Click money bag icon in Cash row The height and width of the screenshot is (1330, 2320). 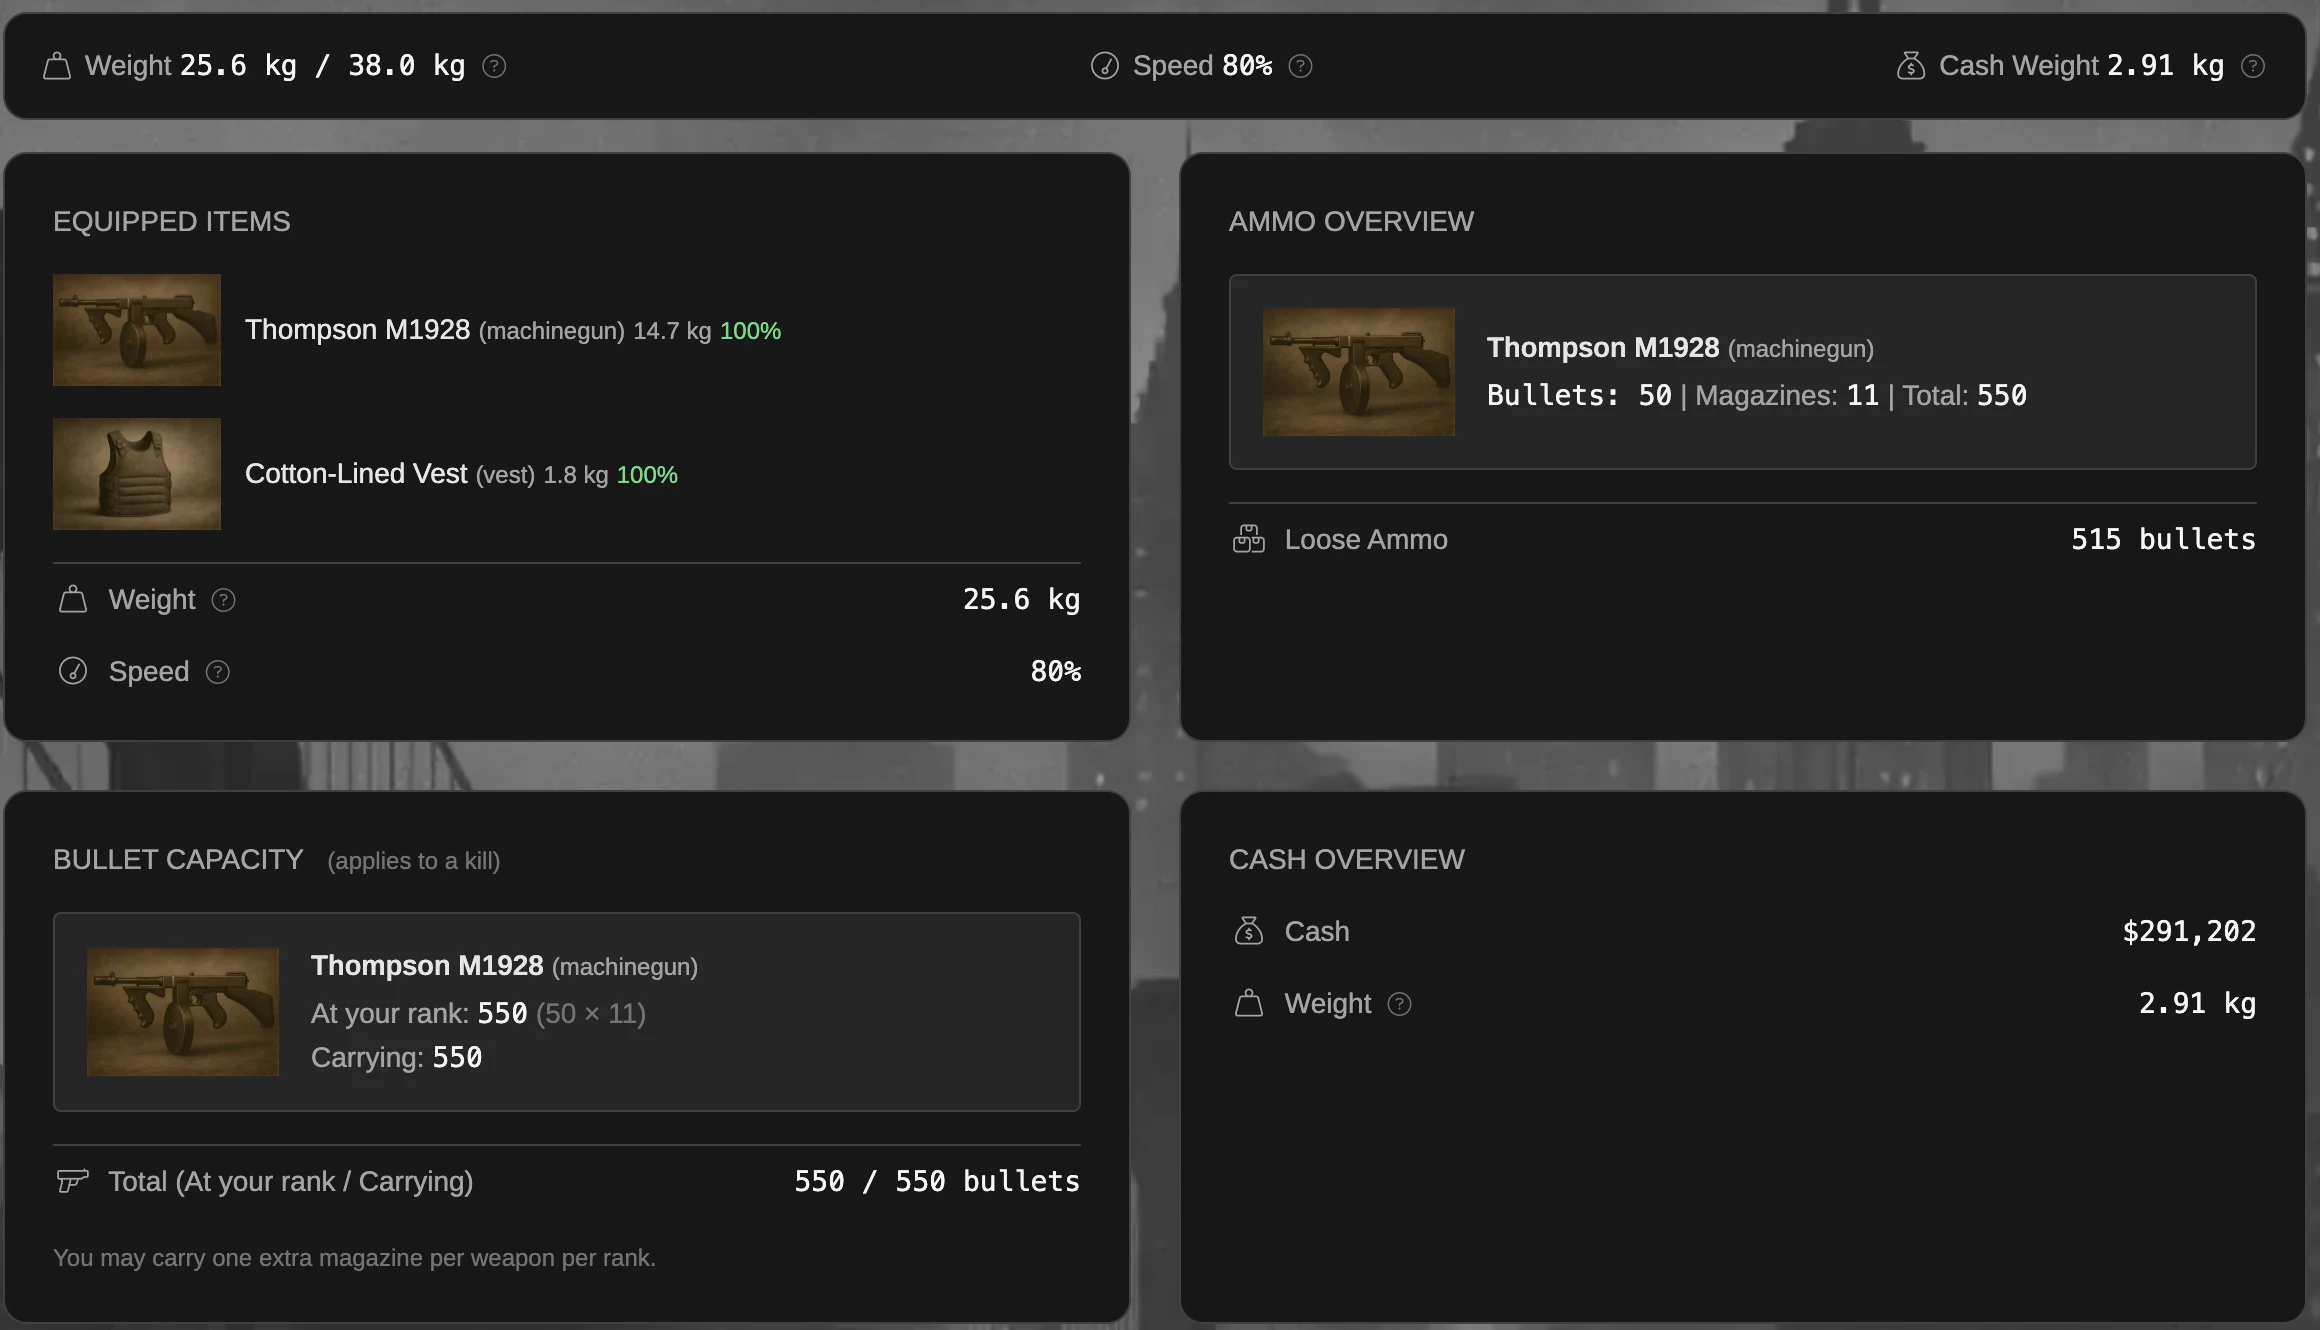pos(1248,931)
